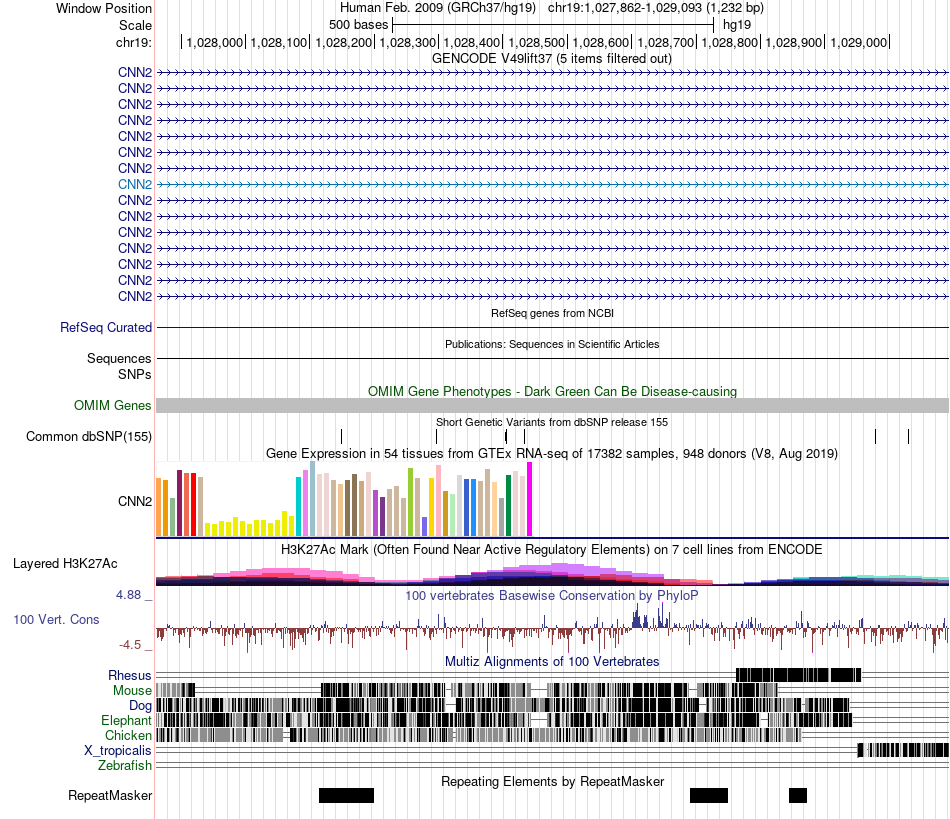Click the OMIM Genes label
Image resolution: width=950 pixels, height=819 pixels.
pyautogui.click(x=113, y=405)
